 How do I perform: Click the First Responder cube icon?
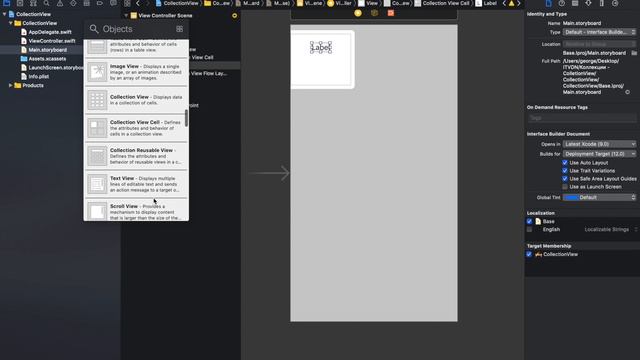(x=374, y=13)
